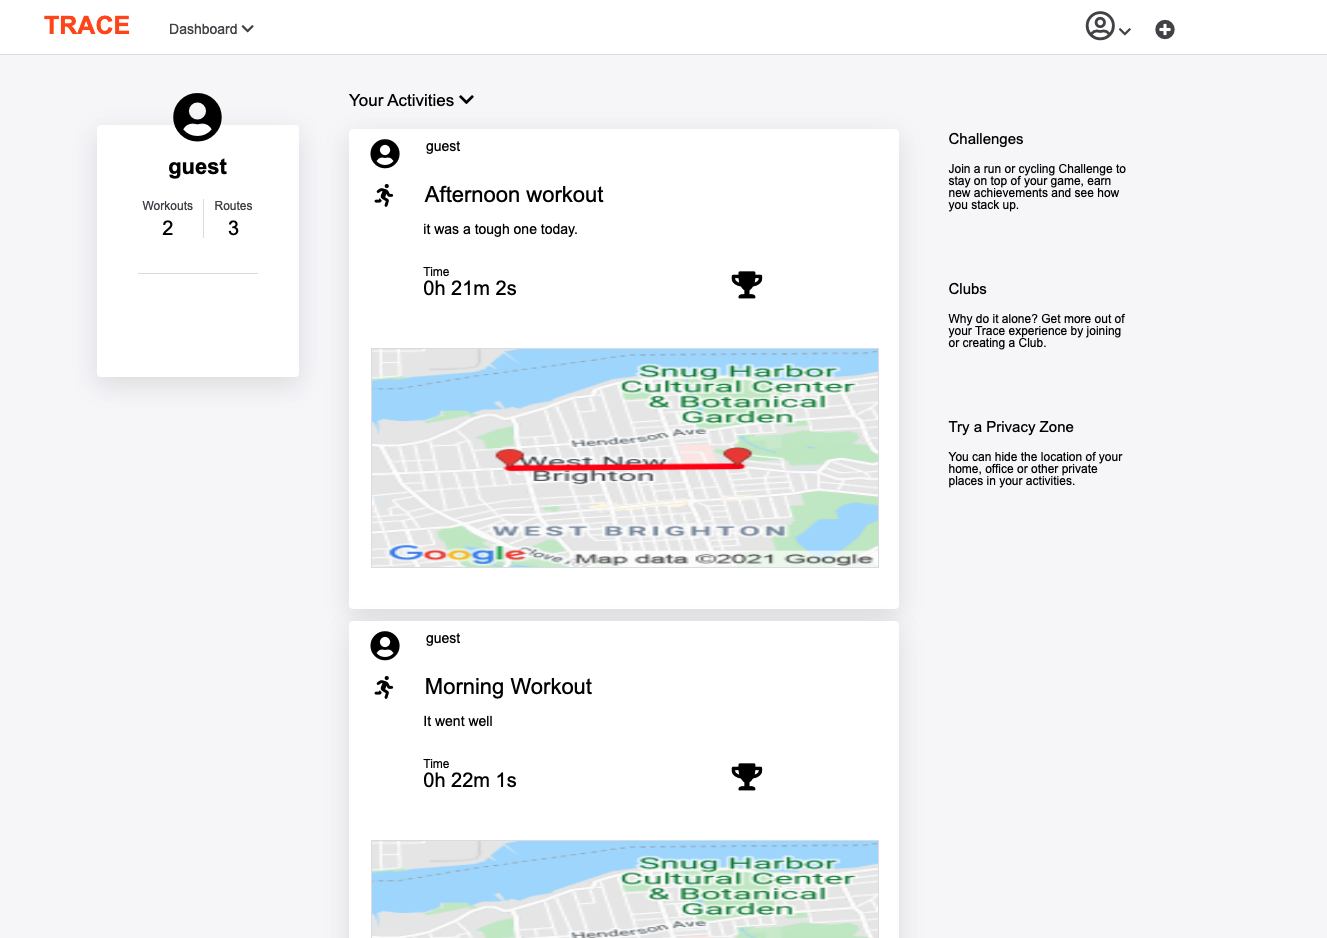
Task: Click the Clubs heading
Action: [x=967, y=289]
